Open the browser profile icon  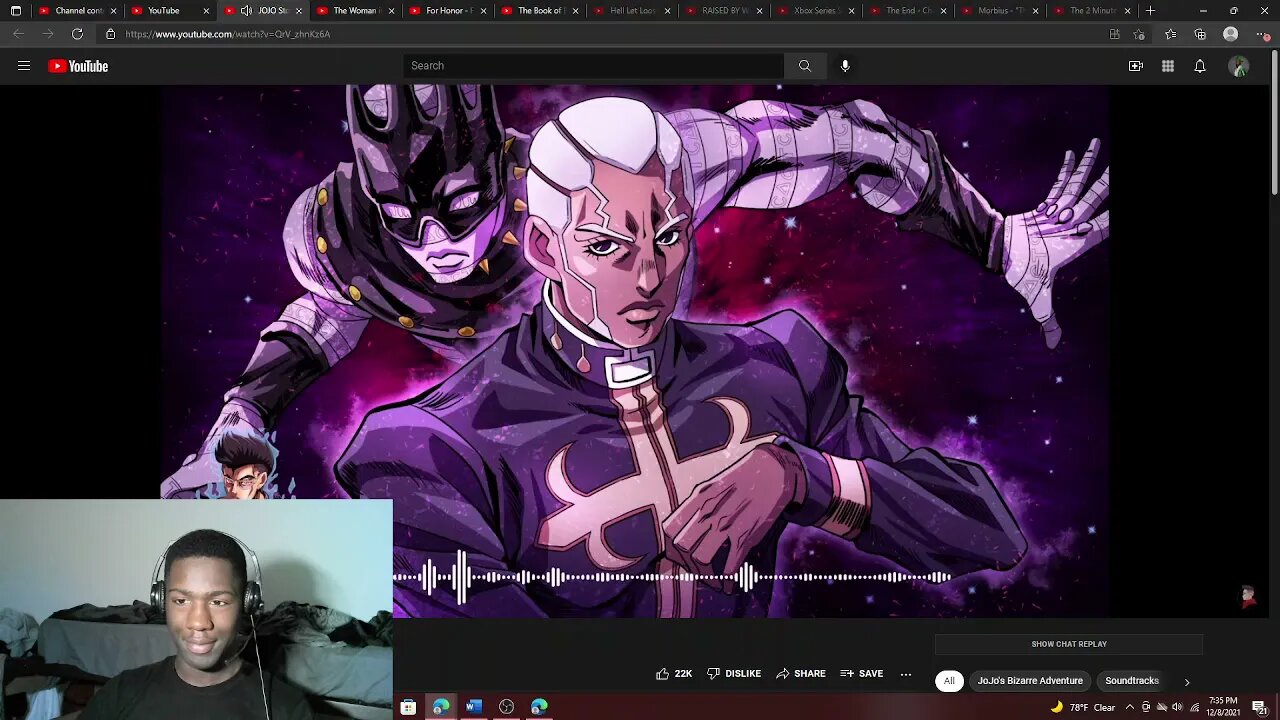pos(1231,34)
